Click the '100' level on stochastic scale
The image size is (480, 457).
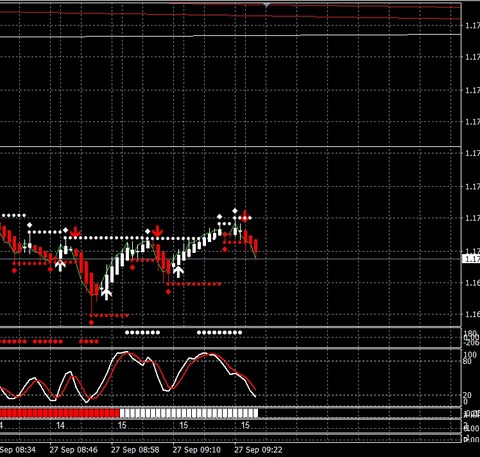[470, 355]
